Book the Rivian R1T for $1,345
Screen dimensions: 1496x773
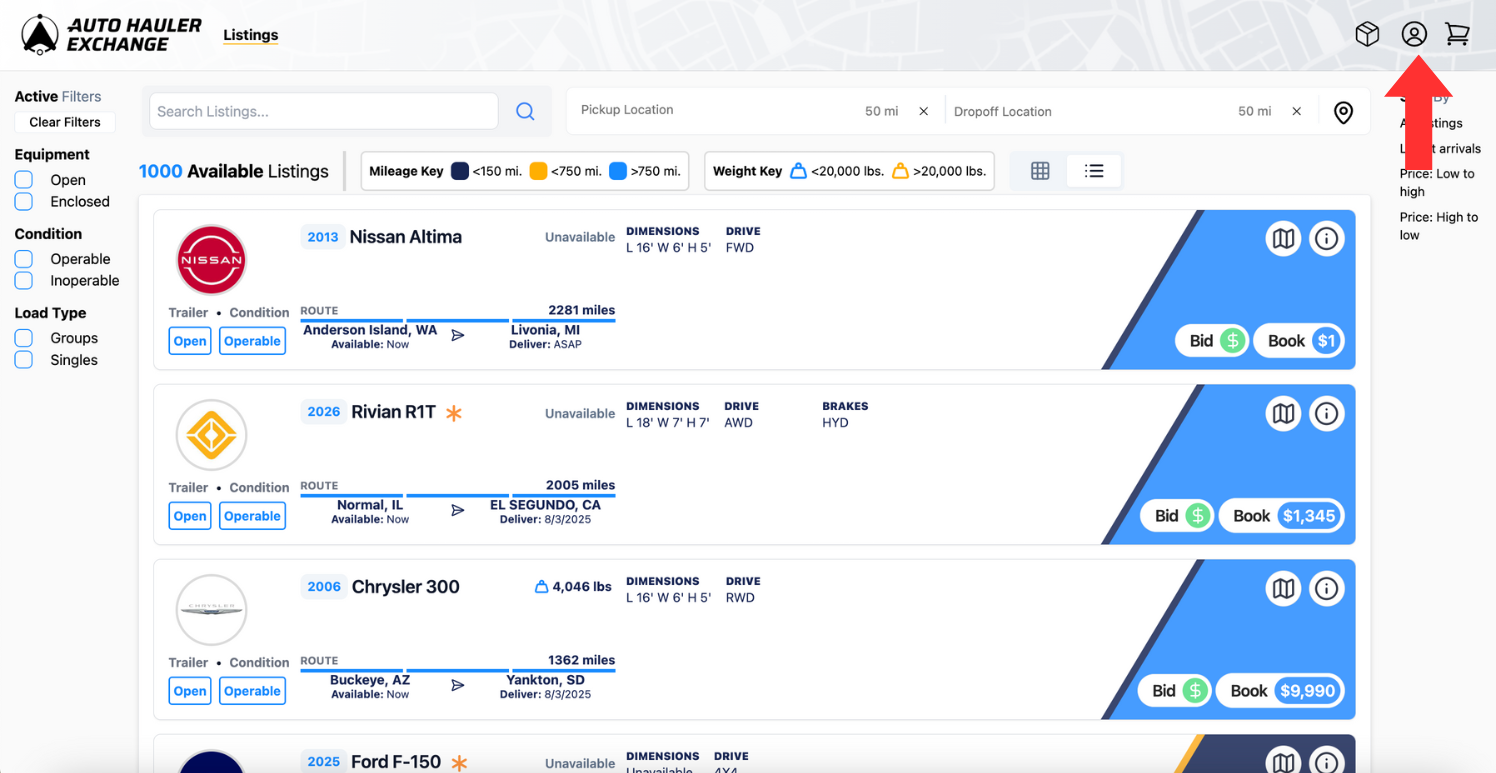tap(1282, 516)
